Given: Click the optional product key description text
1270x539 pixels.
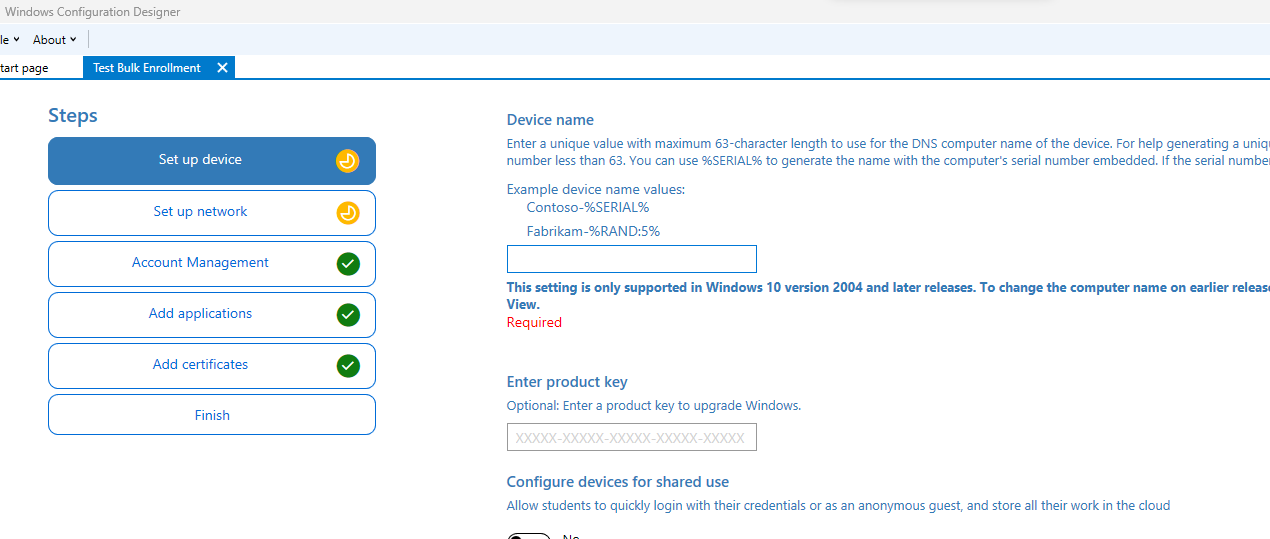Looking at the screenshot, I should pos(654,406).
